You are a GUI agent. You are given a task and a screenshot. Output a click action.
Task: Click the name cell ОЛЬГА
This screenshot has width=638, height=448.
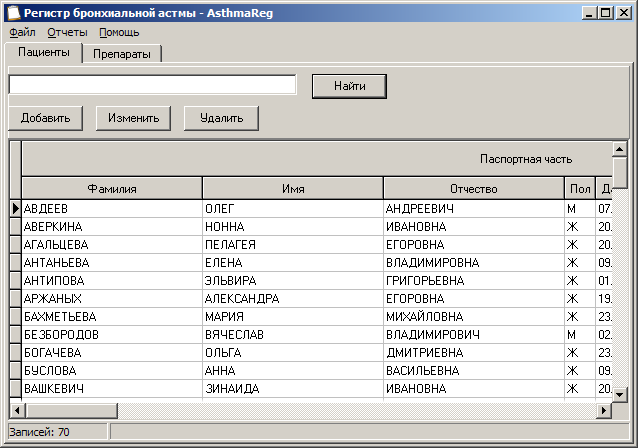pyautogui.click(x=293, y=352)
